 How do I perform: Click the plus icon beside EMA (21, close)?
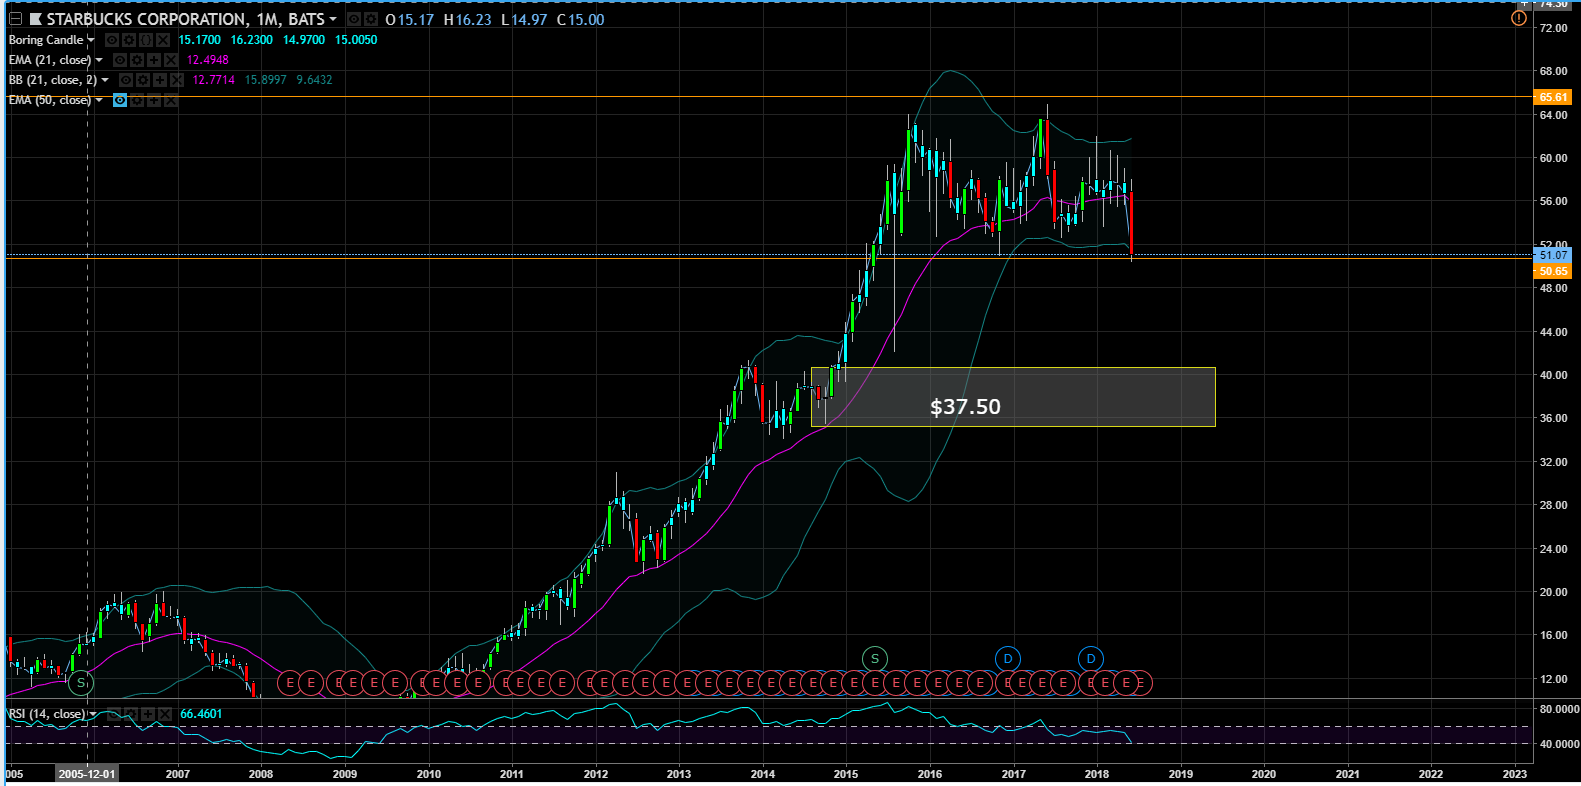(x=154, y=60)
